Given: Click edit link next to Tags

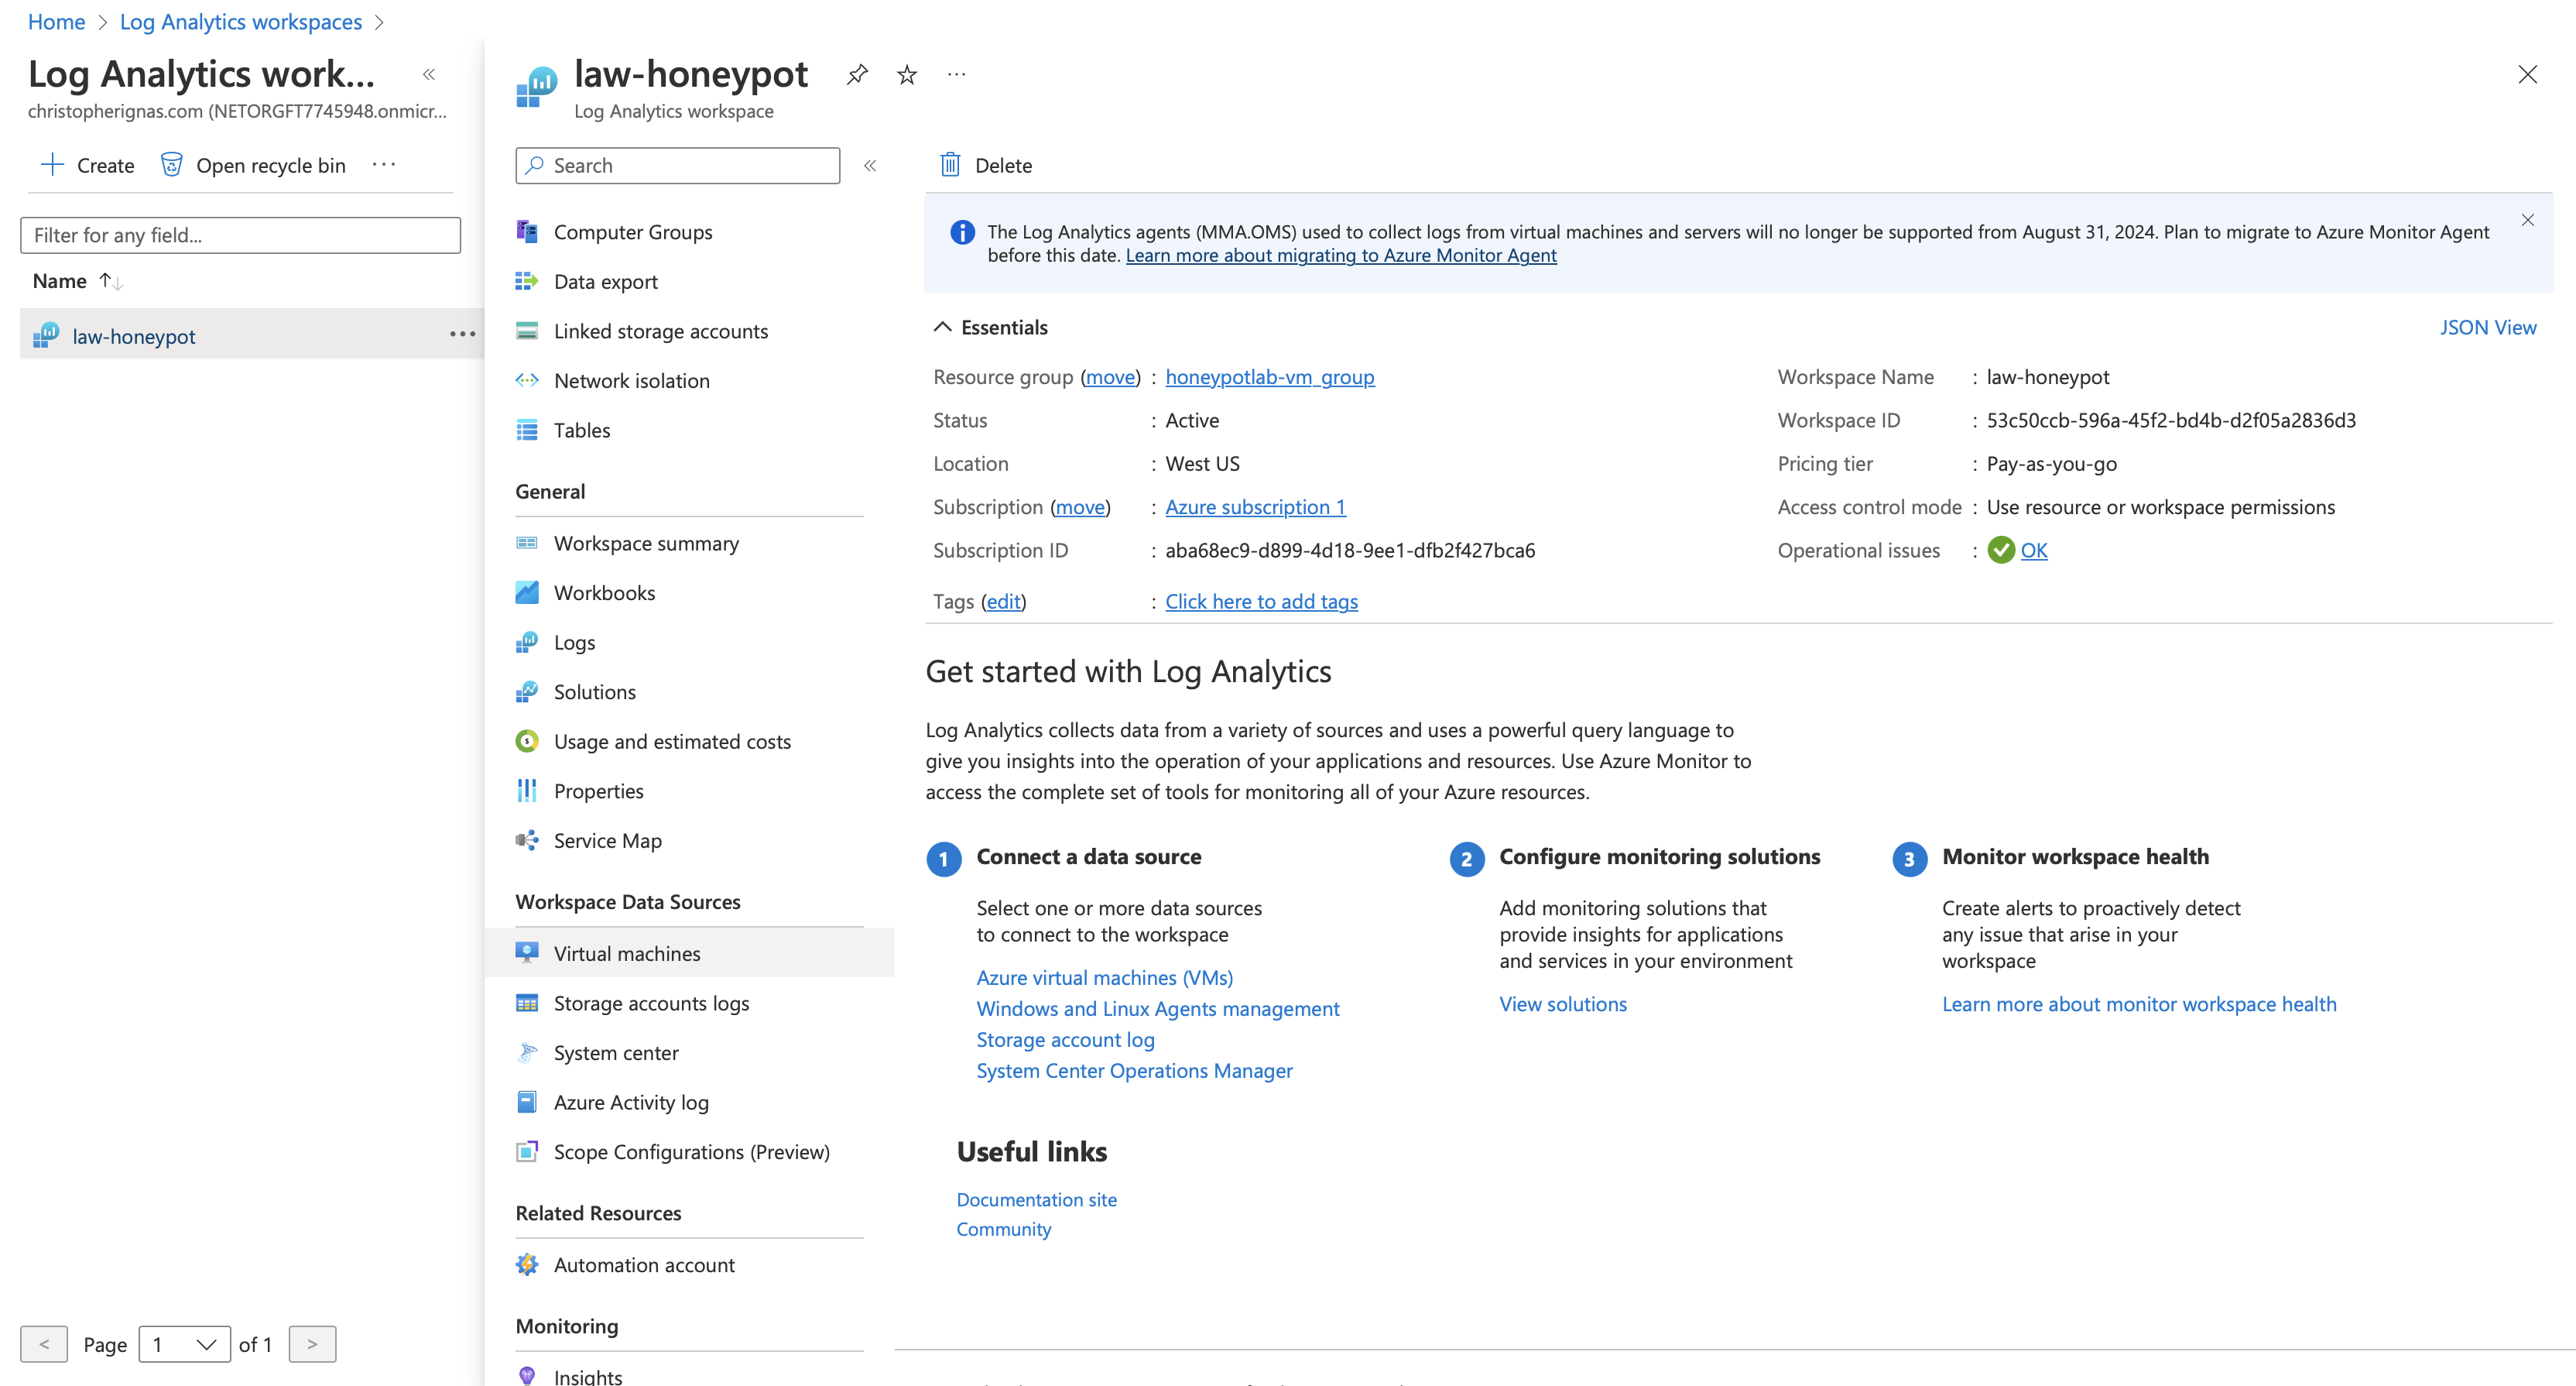Looking at the screenshot, I should click(1004, 601).
